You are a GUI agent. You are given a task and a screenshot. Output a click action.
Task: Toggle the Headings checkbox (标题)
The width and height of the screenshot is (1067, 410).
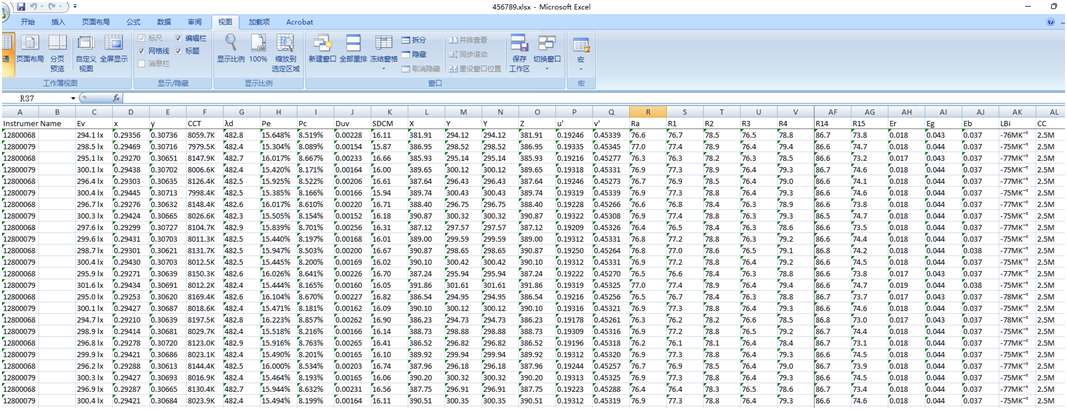click(180, 49)
